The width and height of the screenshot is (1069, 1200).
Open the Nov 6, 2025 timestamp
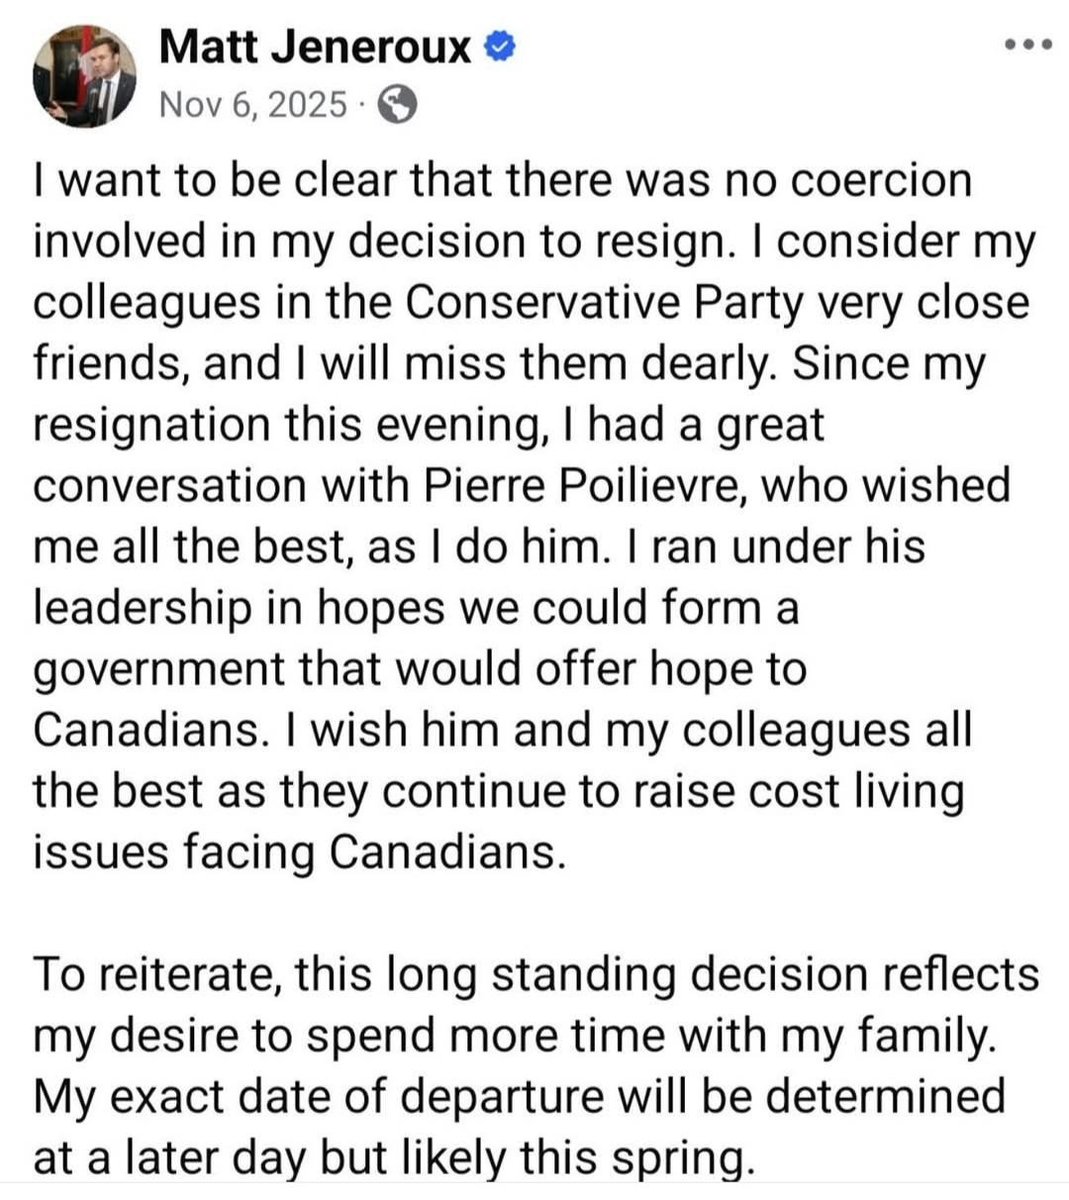[254, 103]
